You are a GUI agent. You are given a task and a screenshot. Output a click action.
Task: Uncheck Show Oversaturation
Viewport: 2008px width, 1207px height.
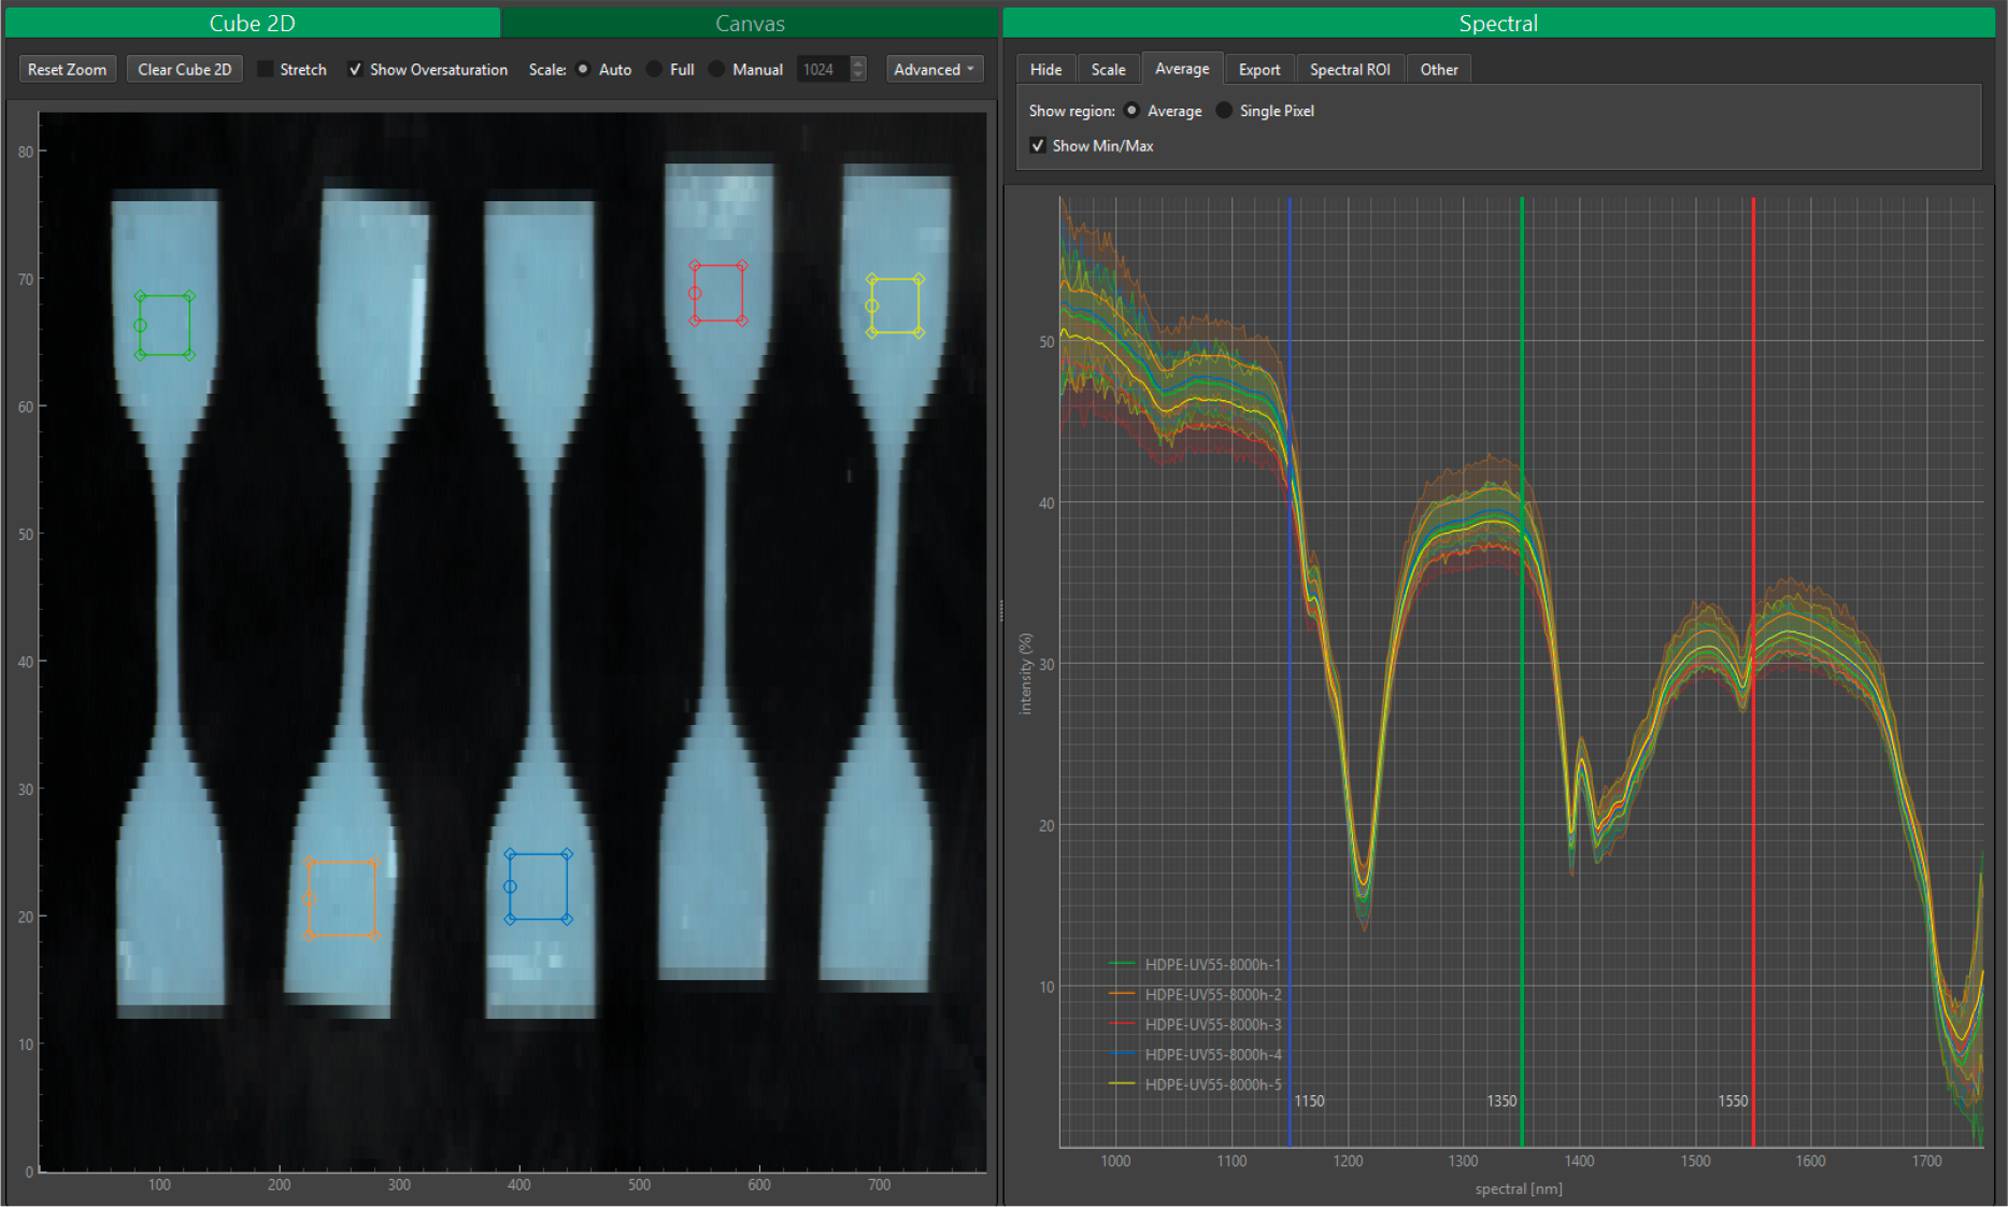[x=355, y=69]
